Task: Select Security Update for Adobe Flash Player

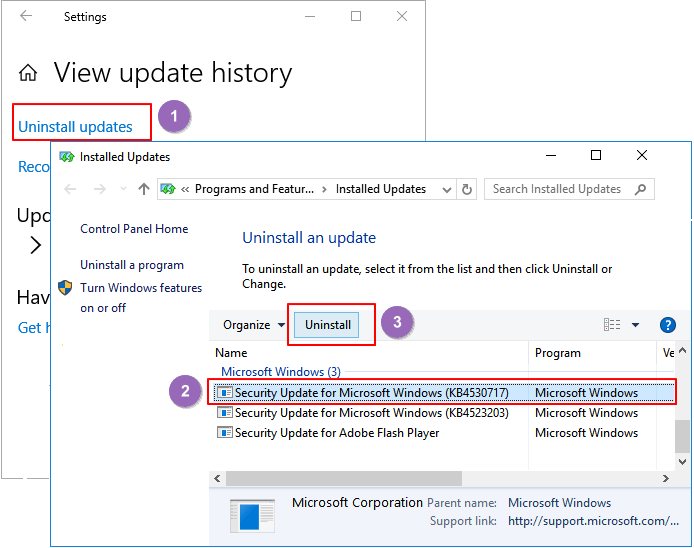Action: (336, 433)
